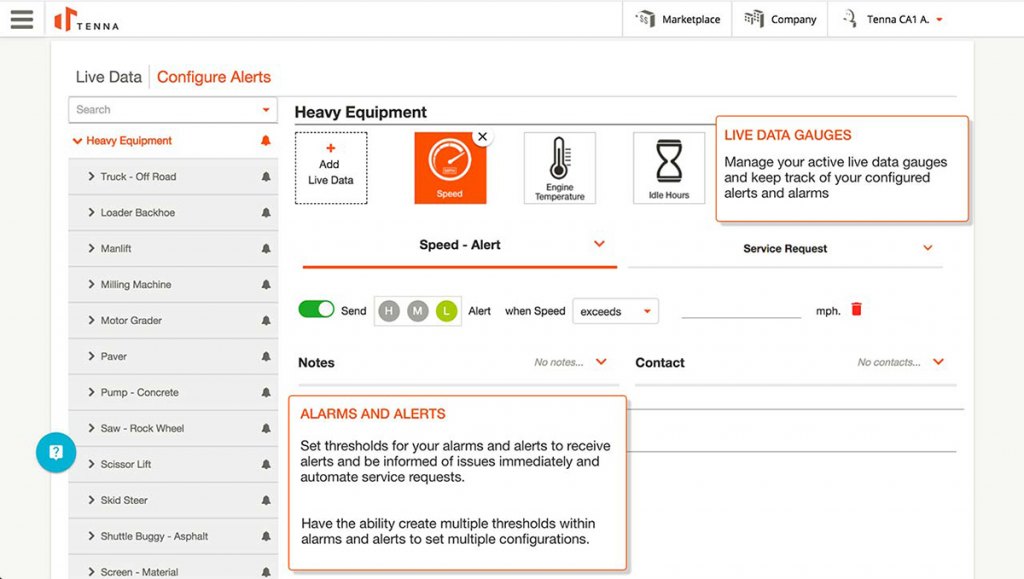Select the L priority level
The height and width of the screenshot is (579, 1024).
point(446,311)
